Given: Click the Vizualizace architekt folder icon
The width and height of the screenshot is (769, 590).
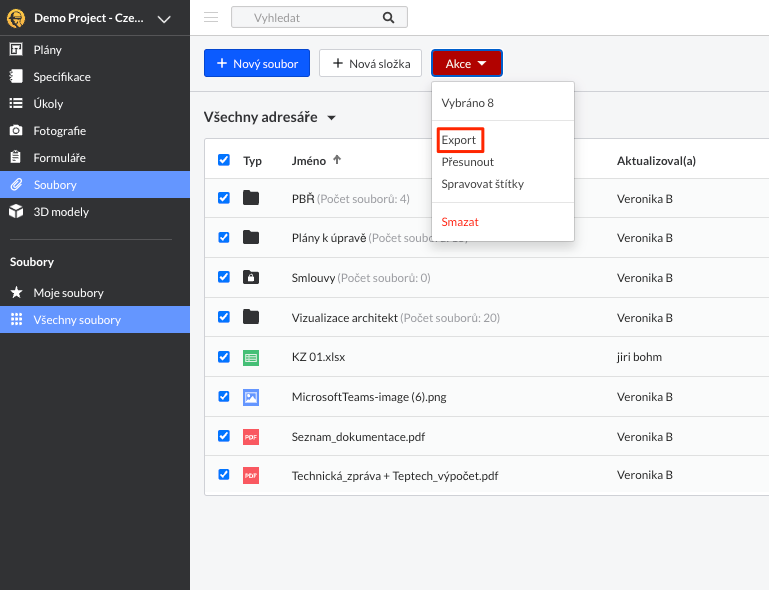Looking at the screenshot, I should tap(251, 317).
